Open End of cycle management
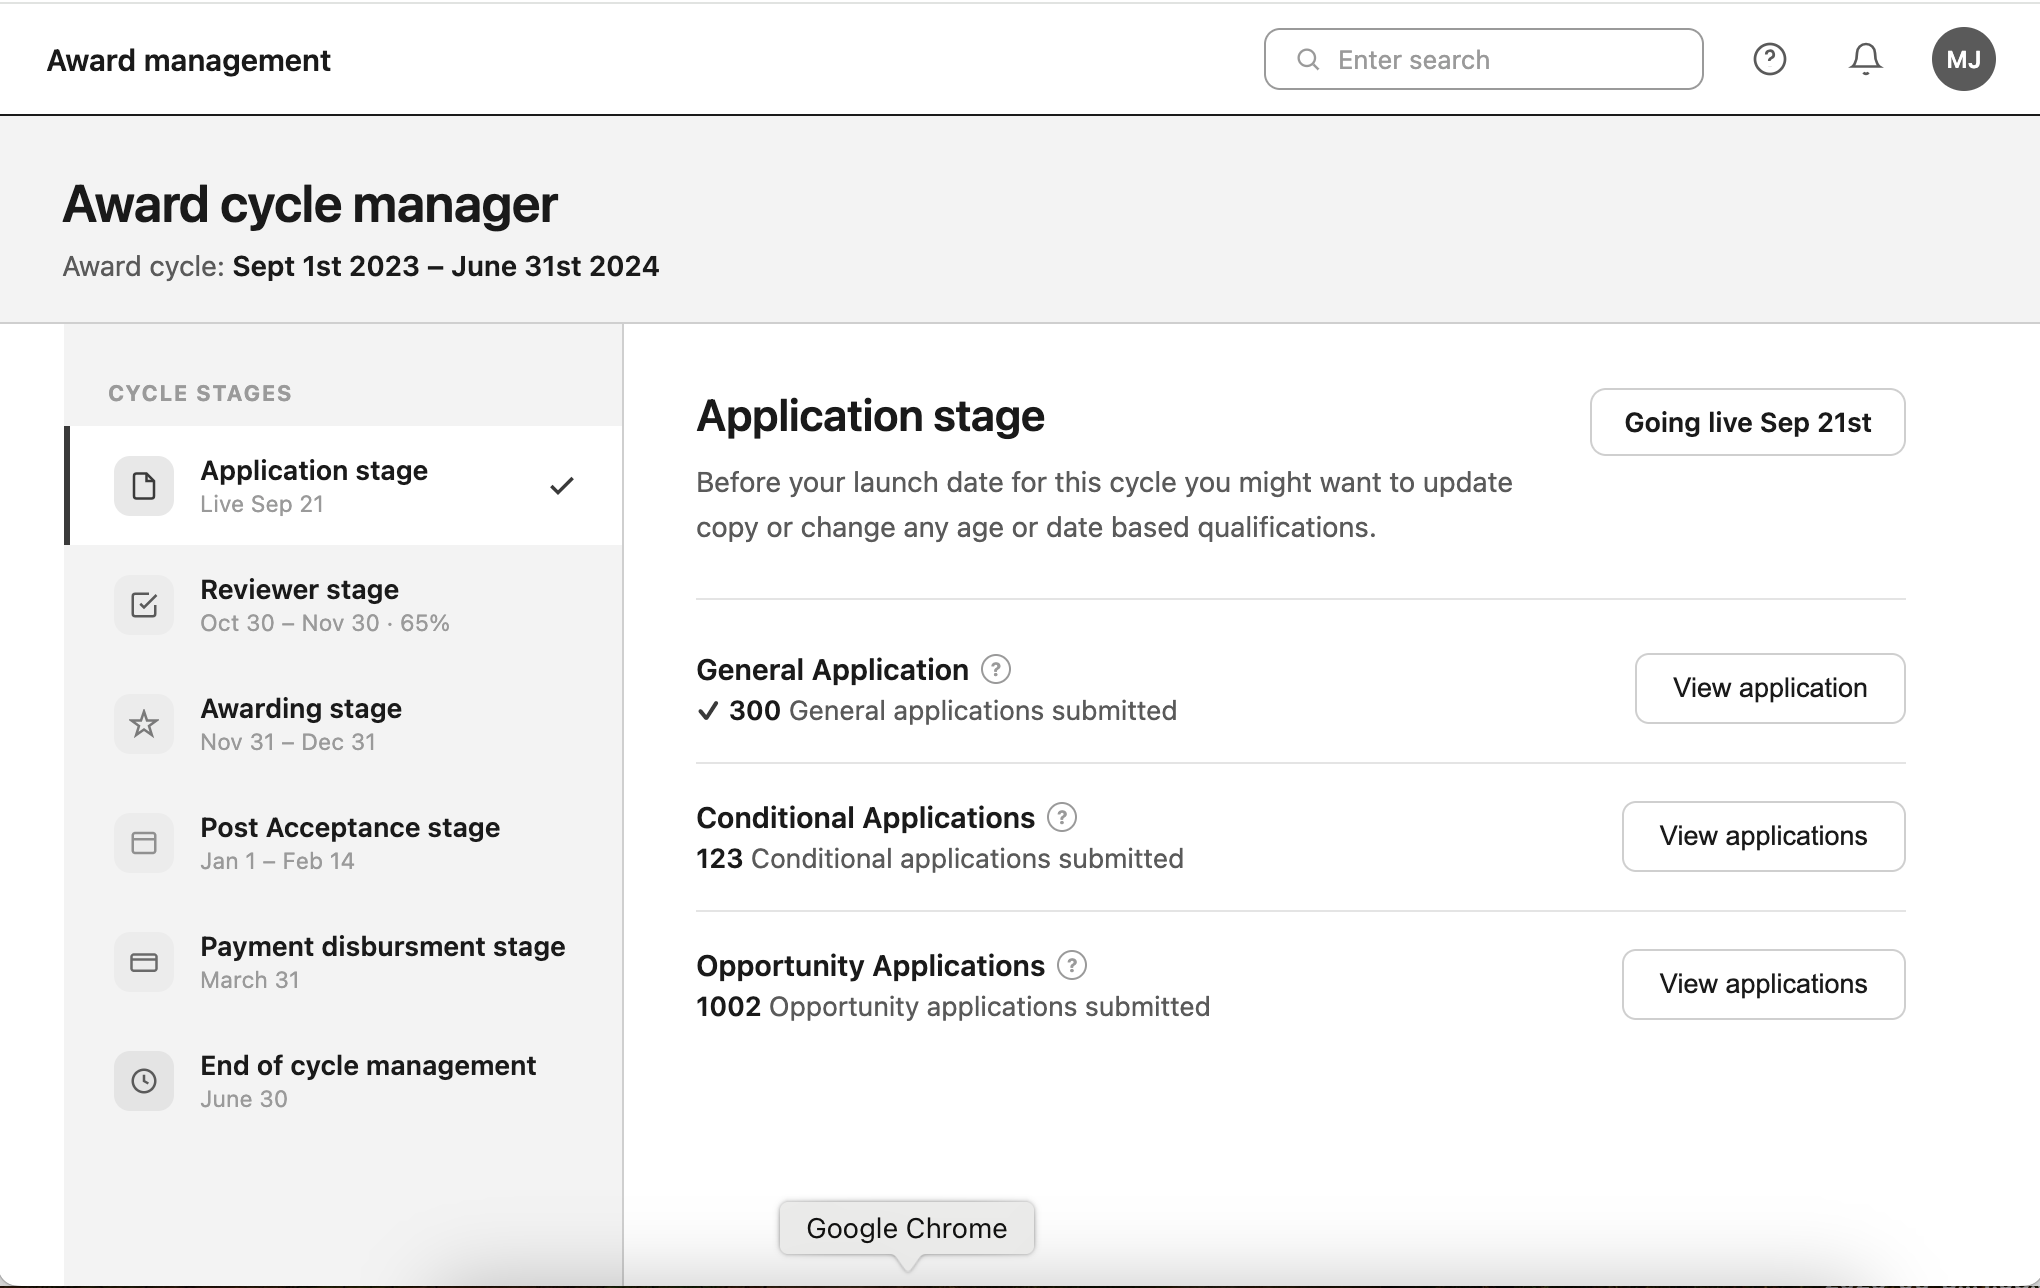Viewport: 2040px width, 1288px height. click(344, 1081)
